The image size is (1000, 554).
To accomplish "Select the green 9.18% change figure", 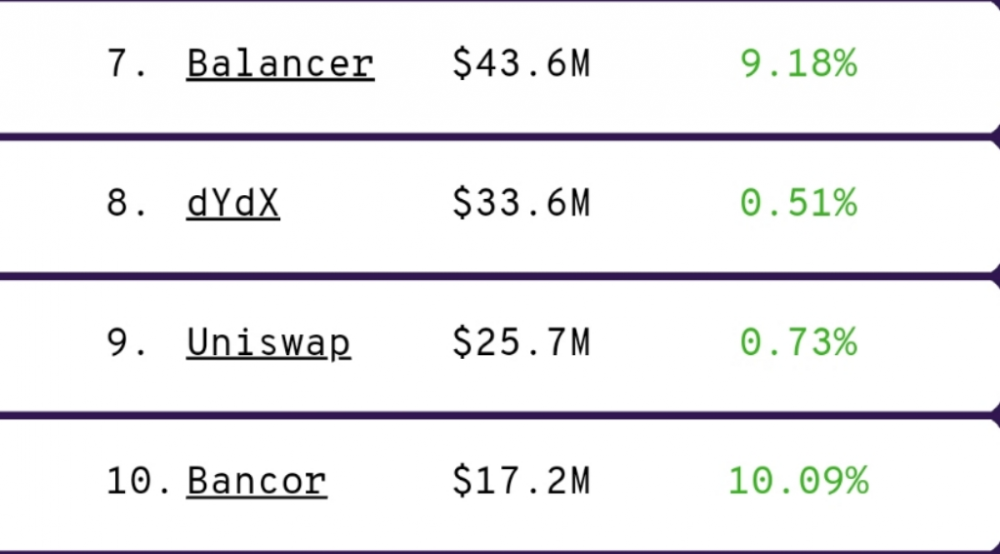I will [x=798, y=64].
